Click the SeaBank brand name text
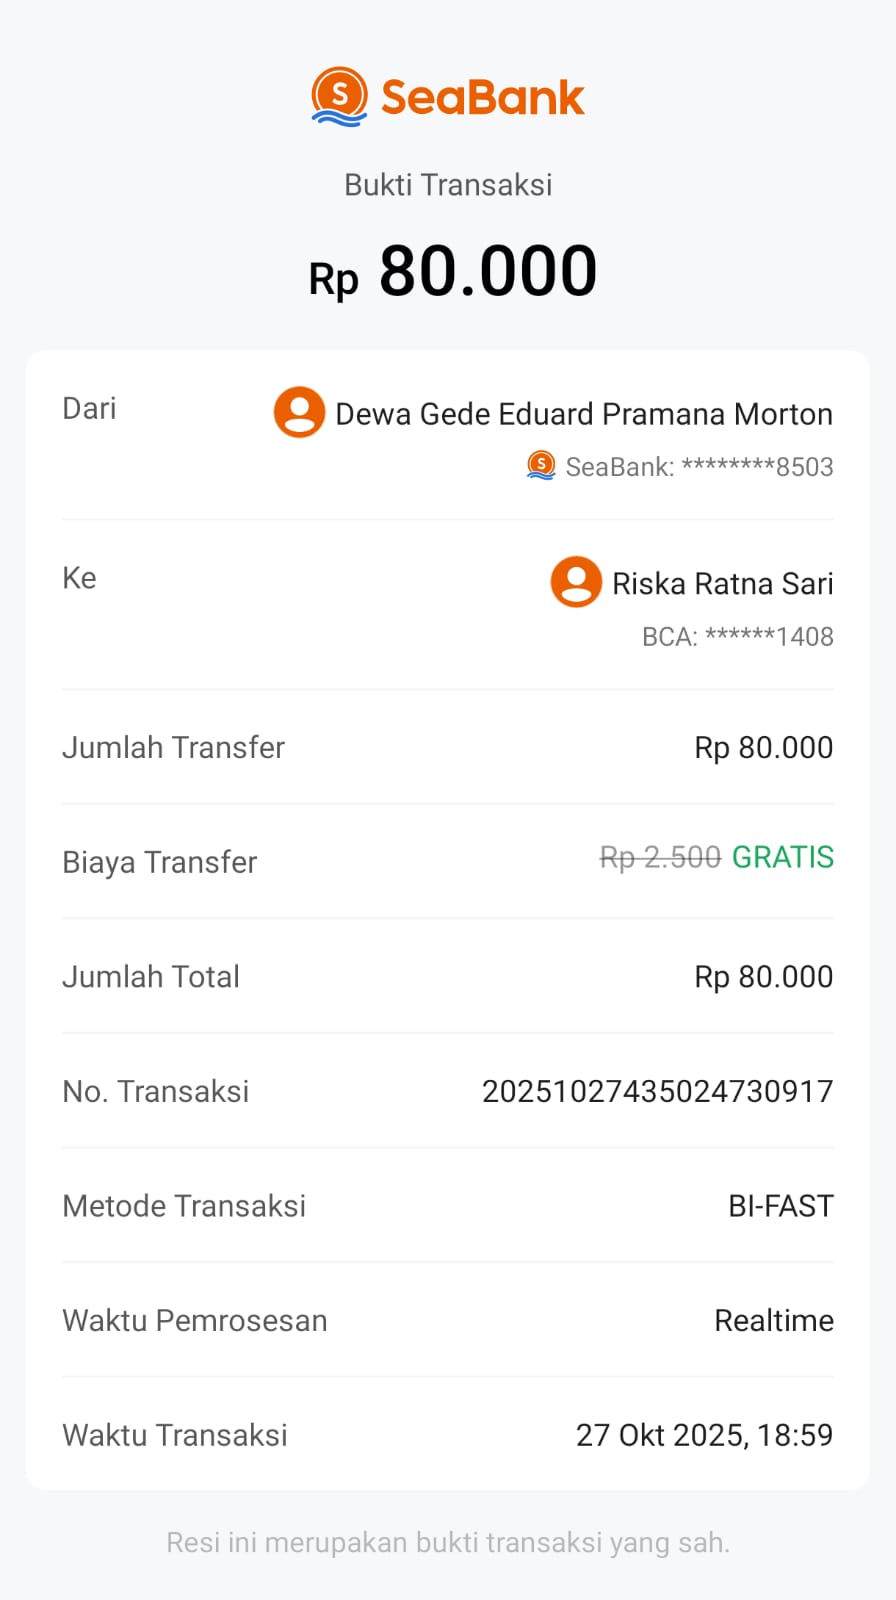896x1600 pixels. point(482,98)
